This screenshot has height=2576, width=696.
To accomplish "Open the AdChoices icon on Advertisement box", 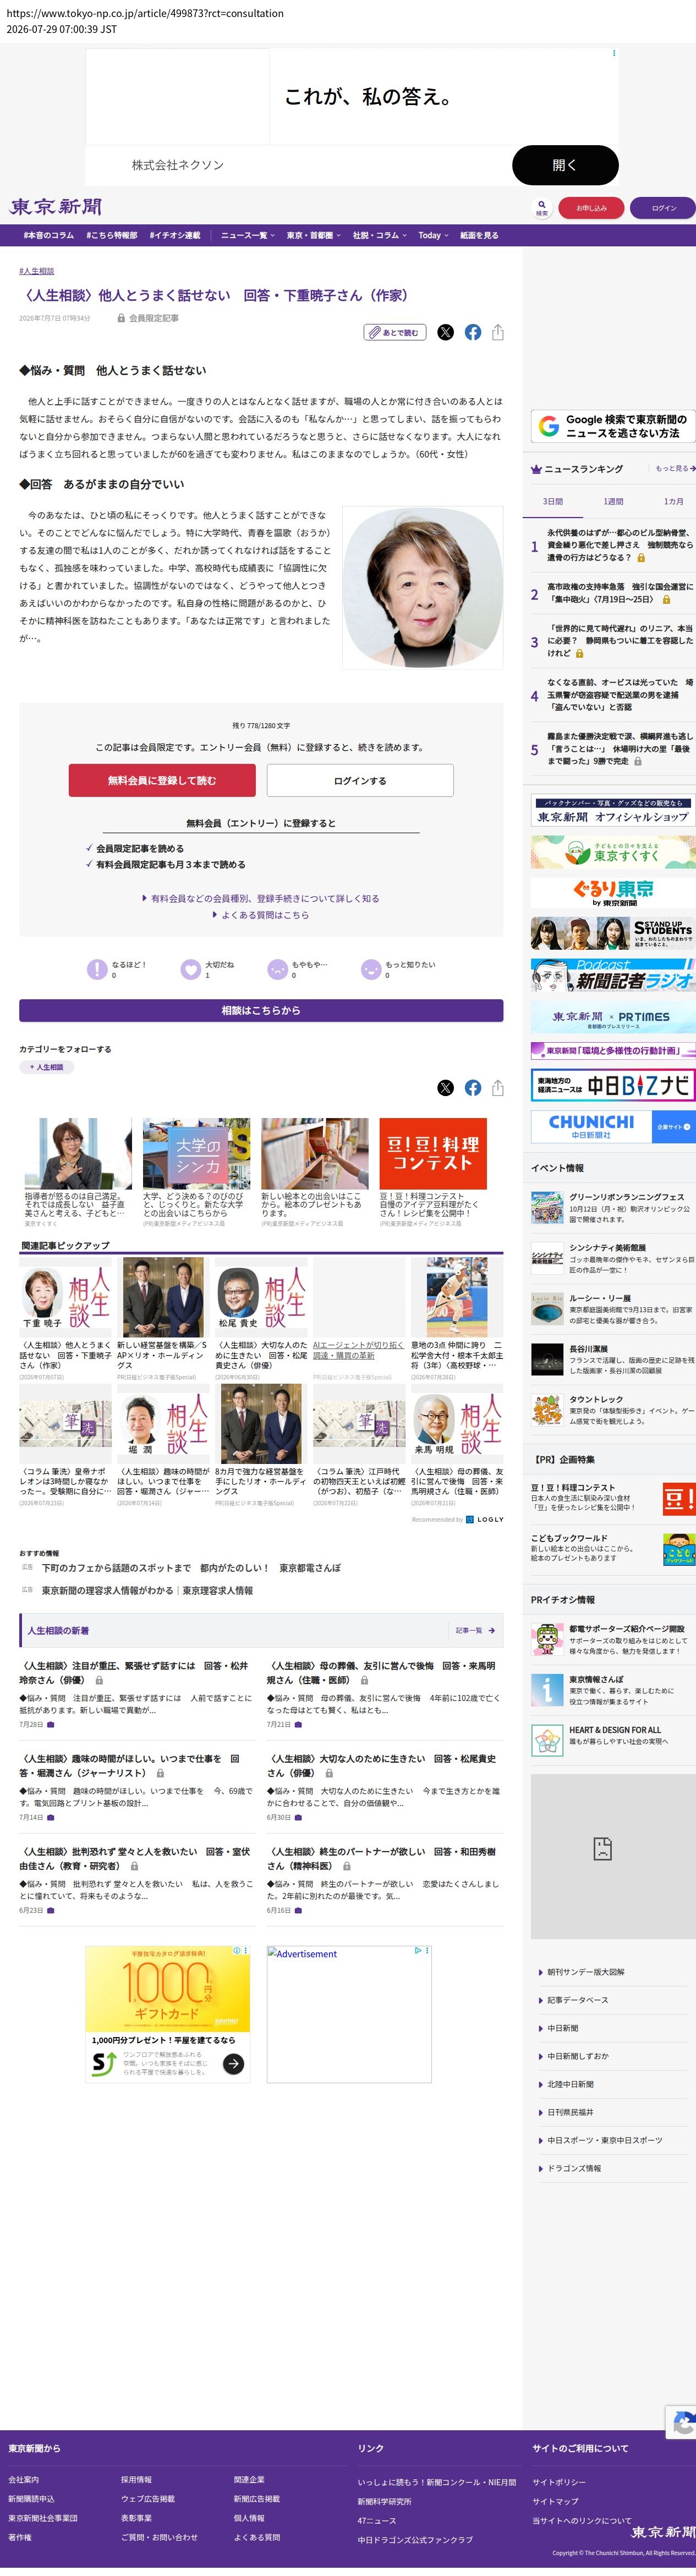I will point(418,1950).
